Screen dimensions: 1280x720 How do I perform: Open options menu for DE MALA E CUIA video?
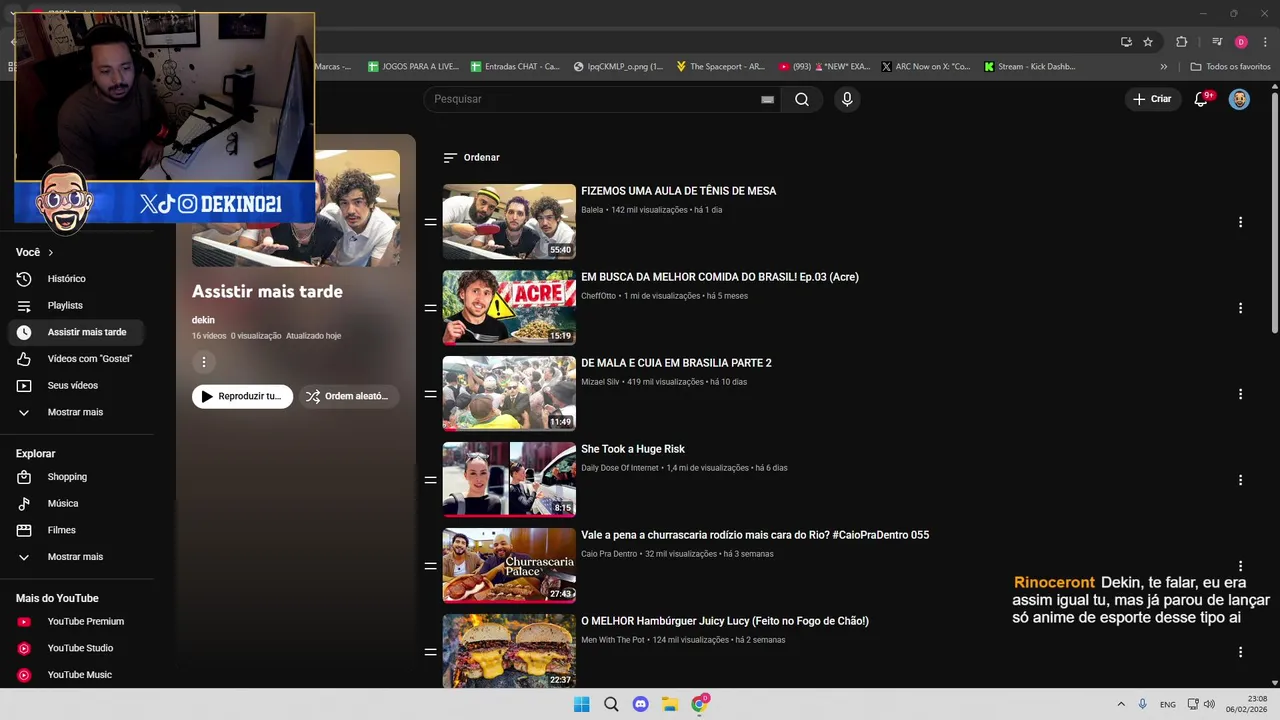[1240, 394]
